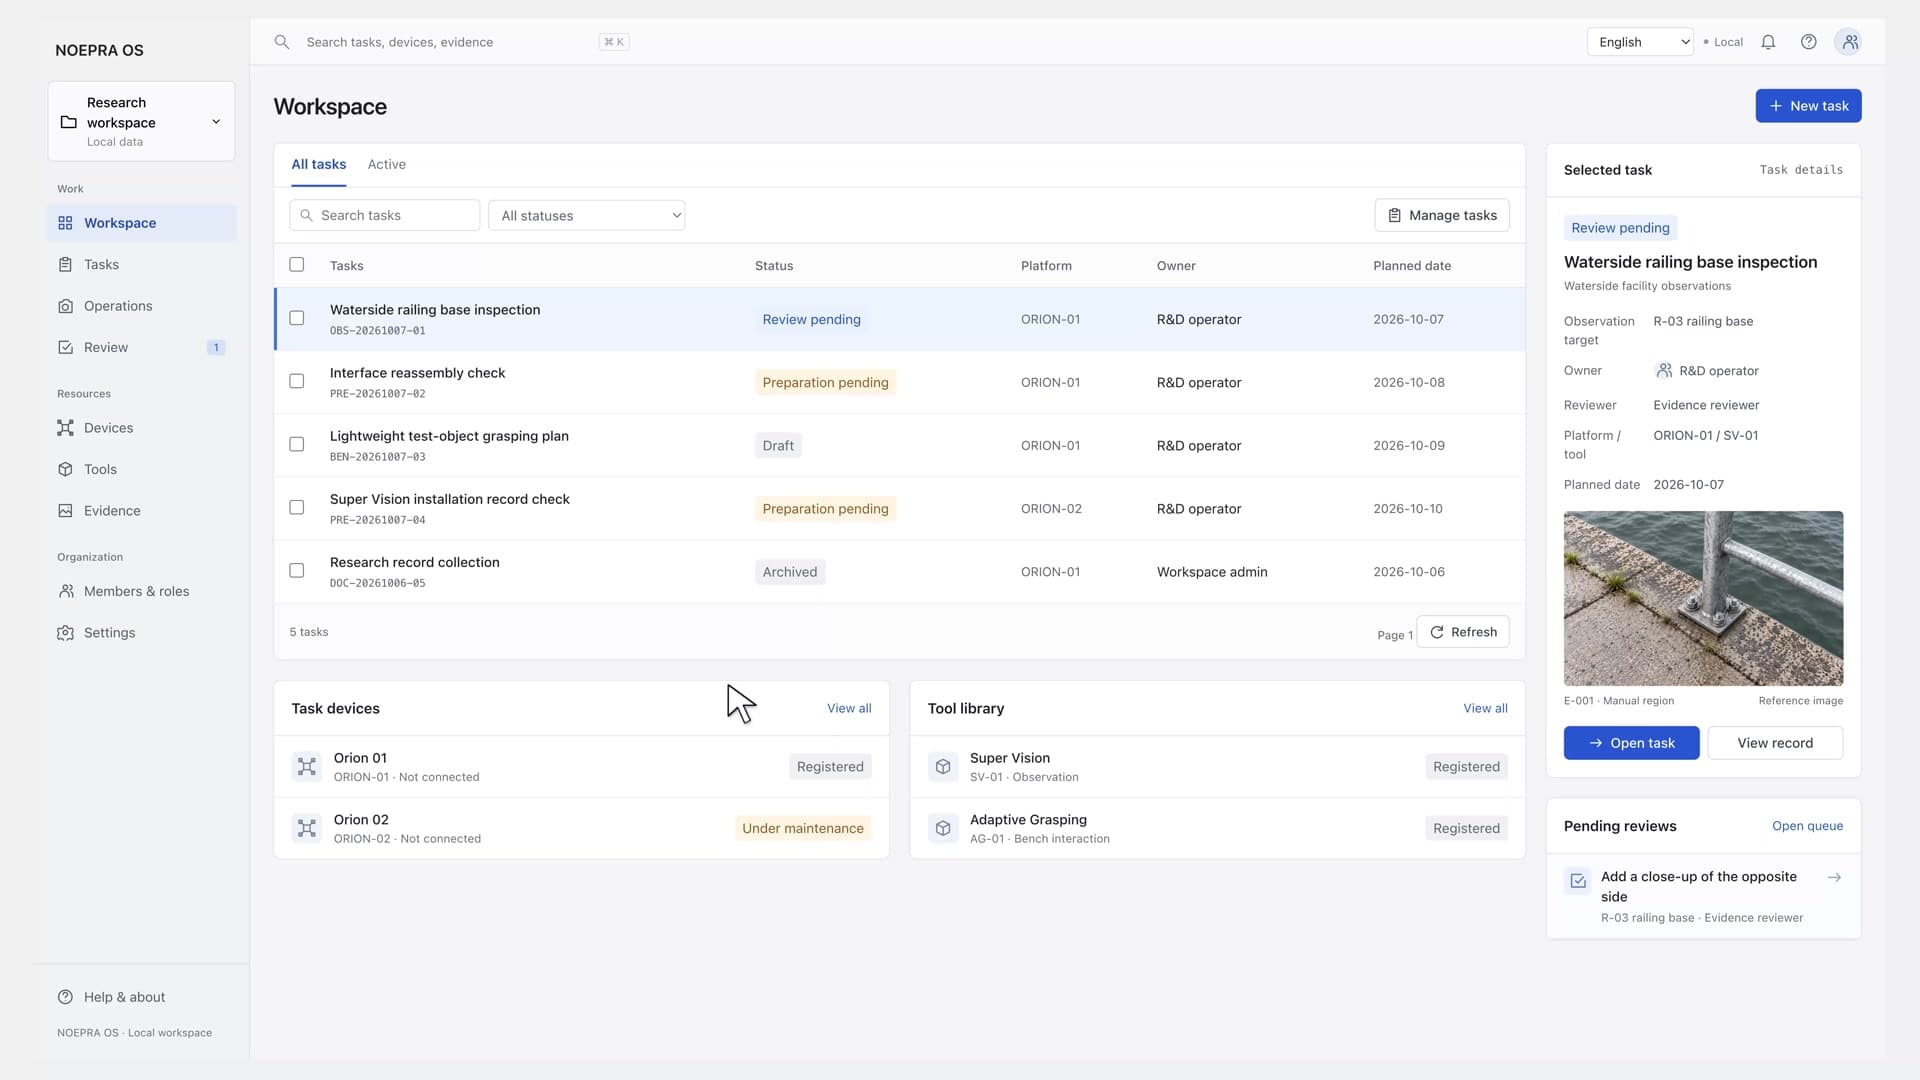Click the railing reference image thumbnail
The image size is (1920, 1080).
1703,598
